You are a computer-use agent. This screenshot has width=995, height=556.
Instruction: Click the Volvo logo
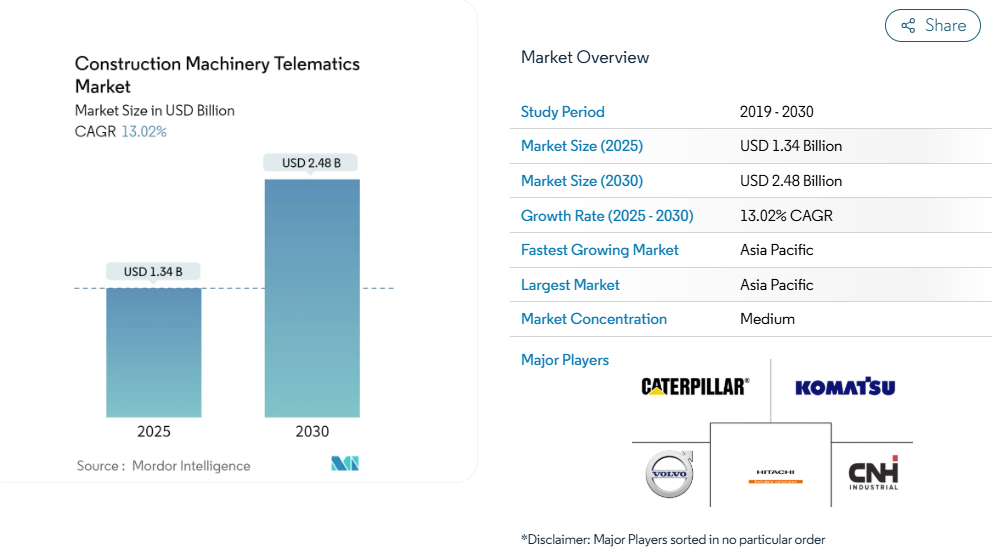click(x=669, y=474)
